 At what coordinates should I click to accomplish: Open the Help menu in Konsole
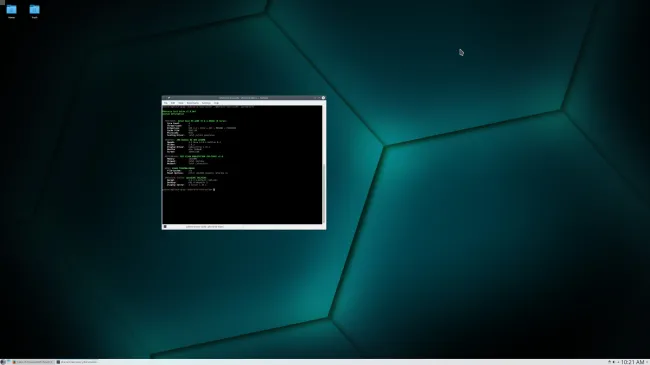pyautogui.click(x=216, y=103)
